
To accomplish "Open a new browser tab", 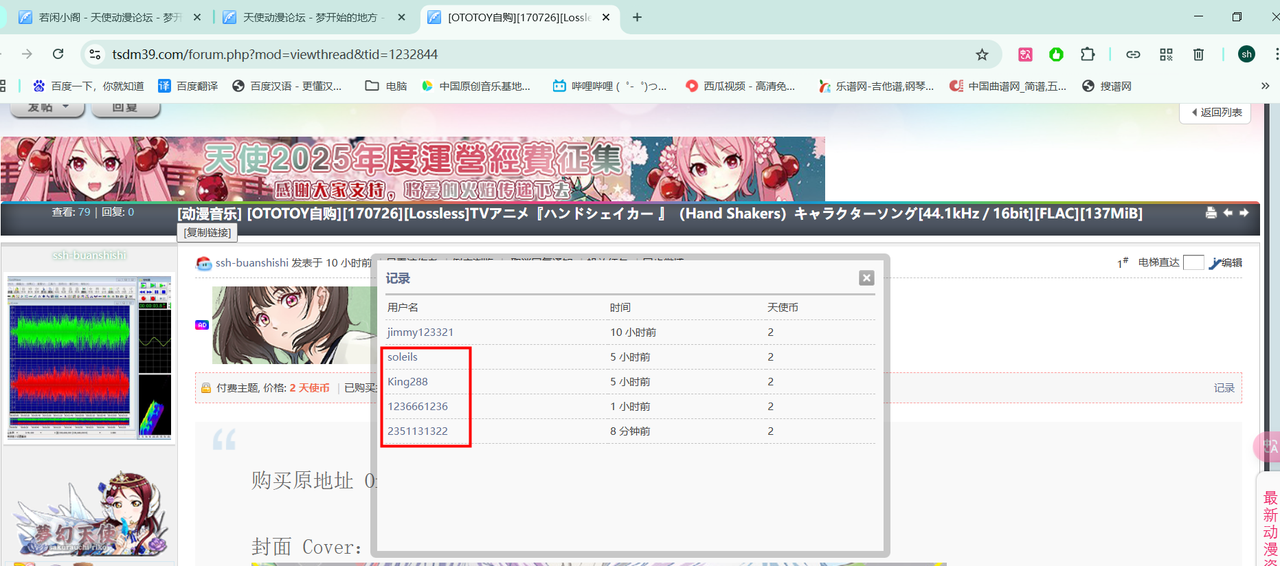I will [x=637, y=17].
